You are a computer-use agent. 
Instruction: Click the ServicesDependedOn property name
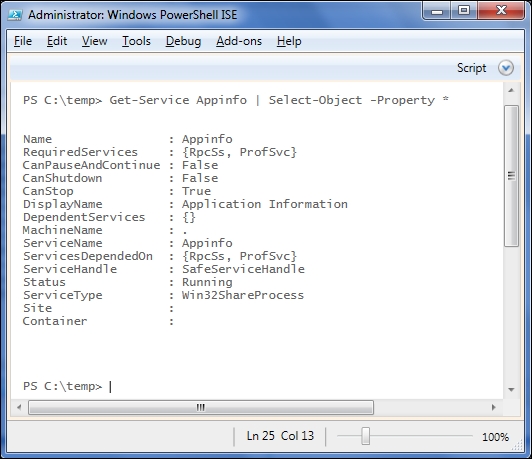(x=88, y=256)
